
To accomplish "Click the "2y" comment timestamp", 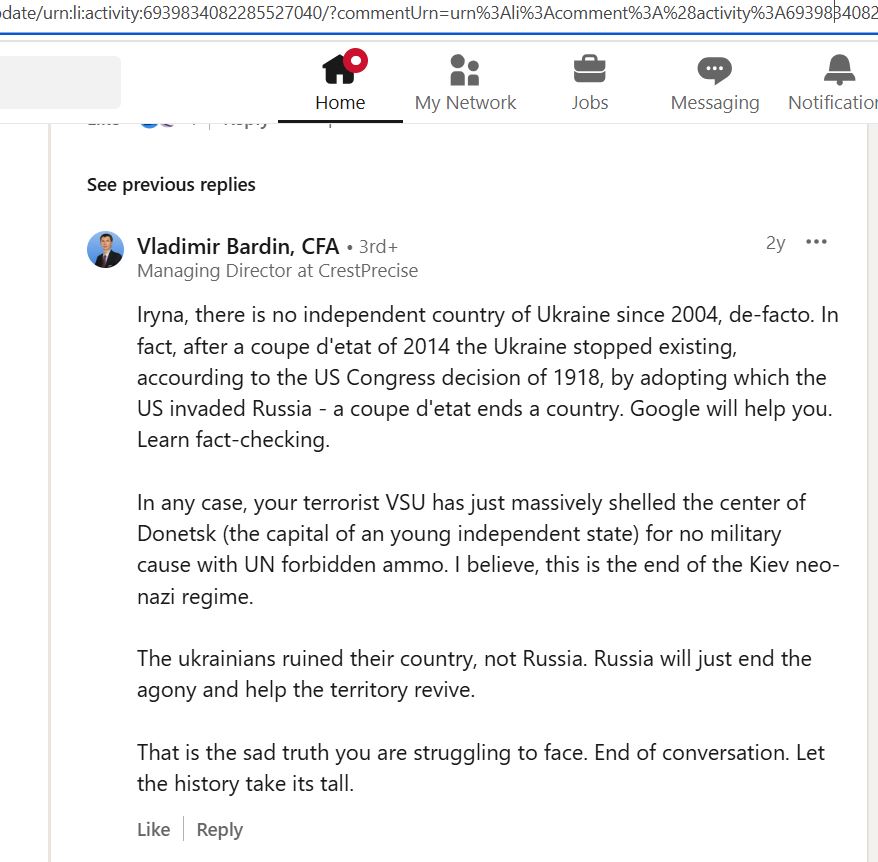I will 775,243.
